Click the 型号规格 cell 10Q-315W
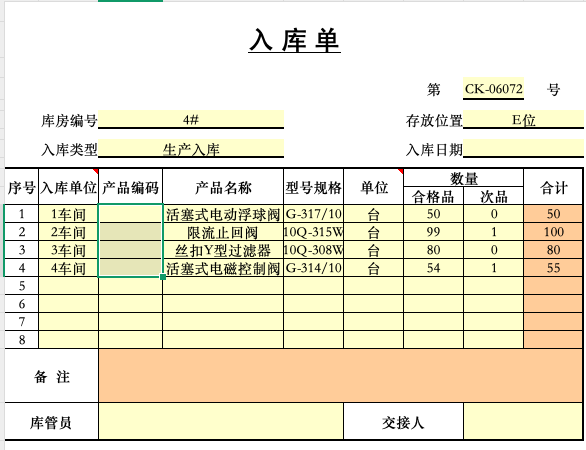Image resolution: width=586 pixels, height=450 pixels. tap(314, 232)
